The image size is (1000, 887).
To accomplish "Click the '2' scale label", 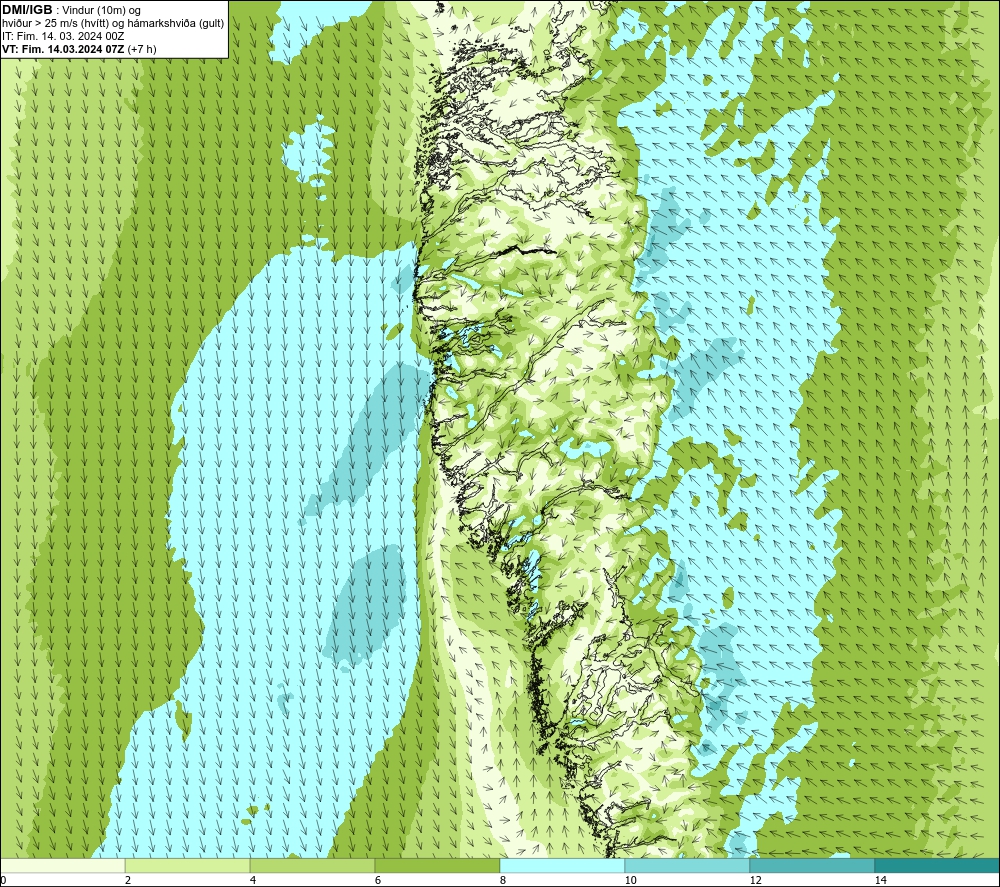I will [x=128, y=880].
